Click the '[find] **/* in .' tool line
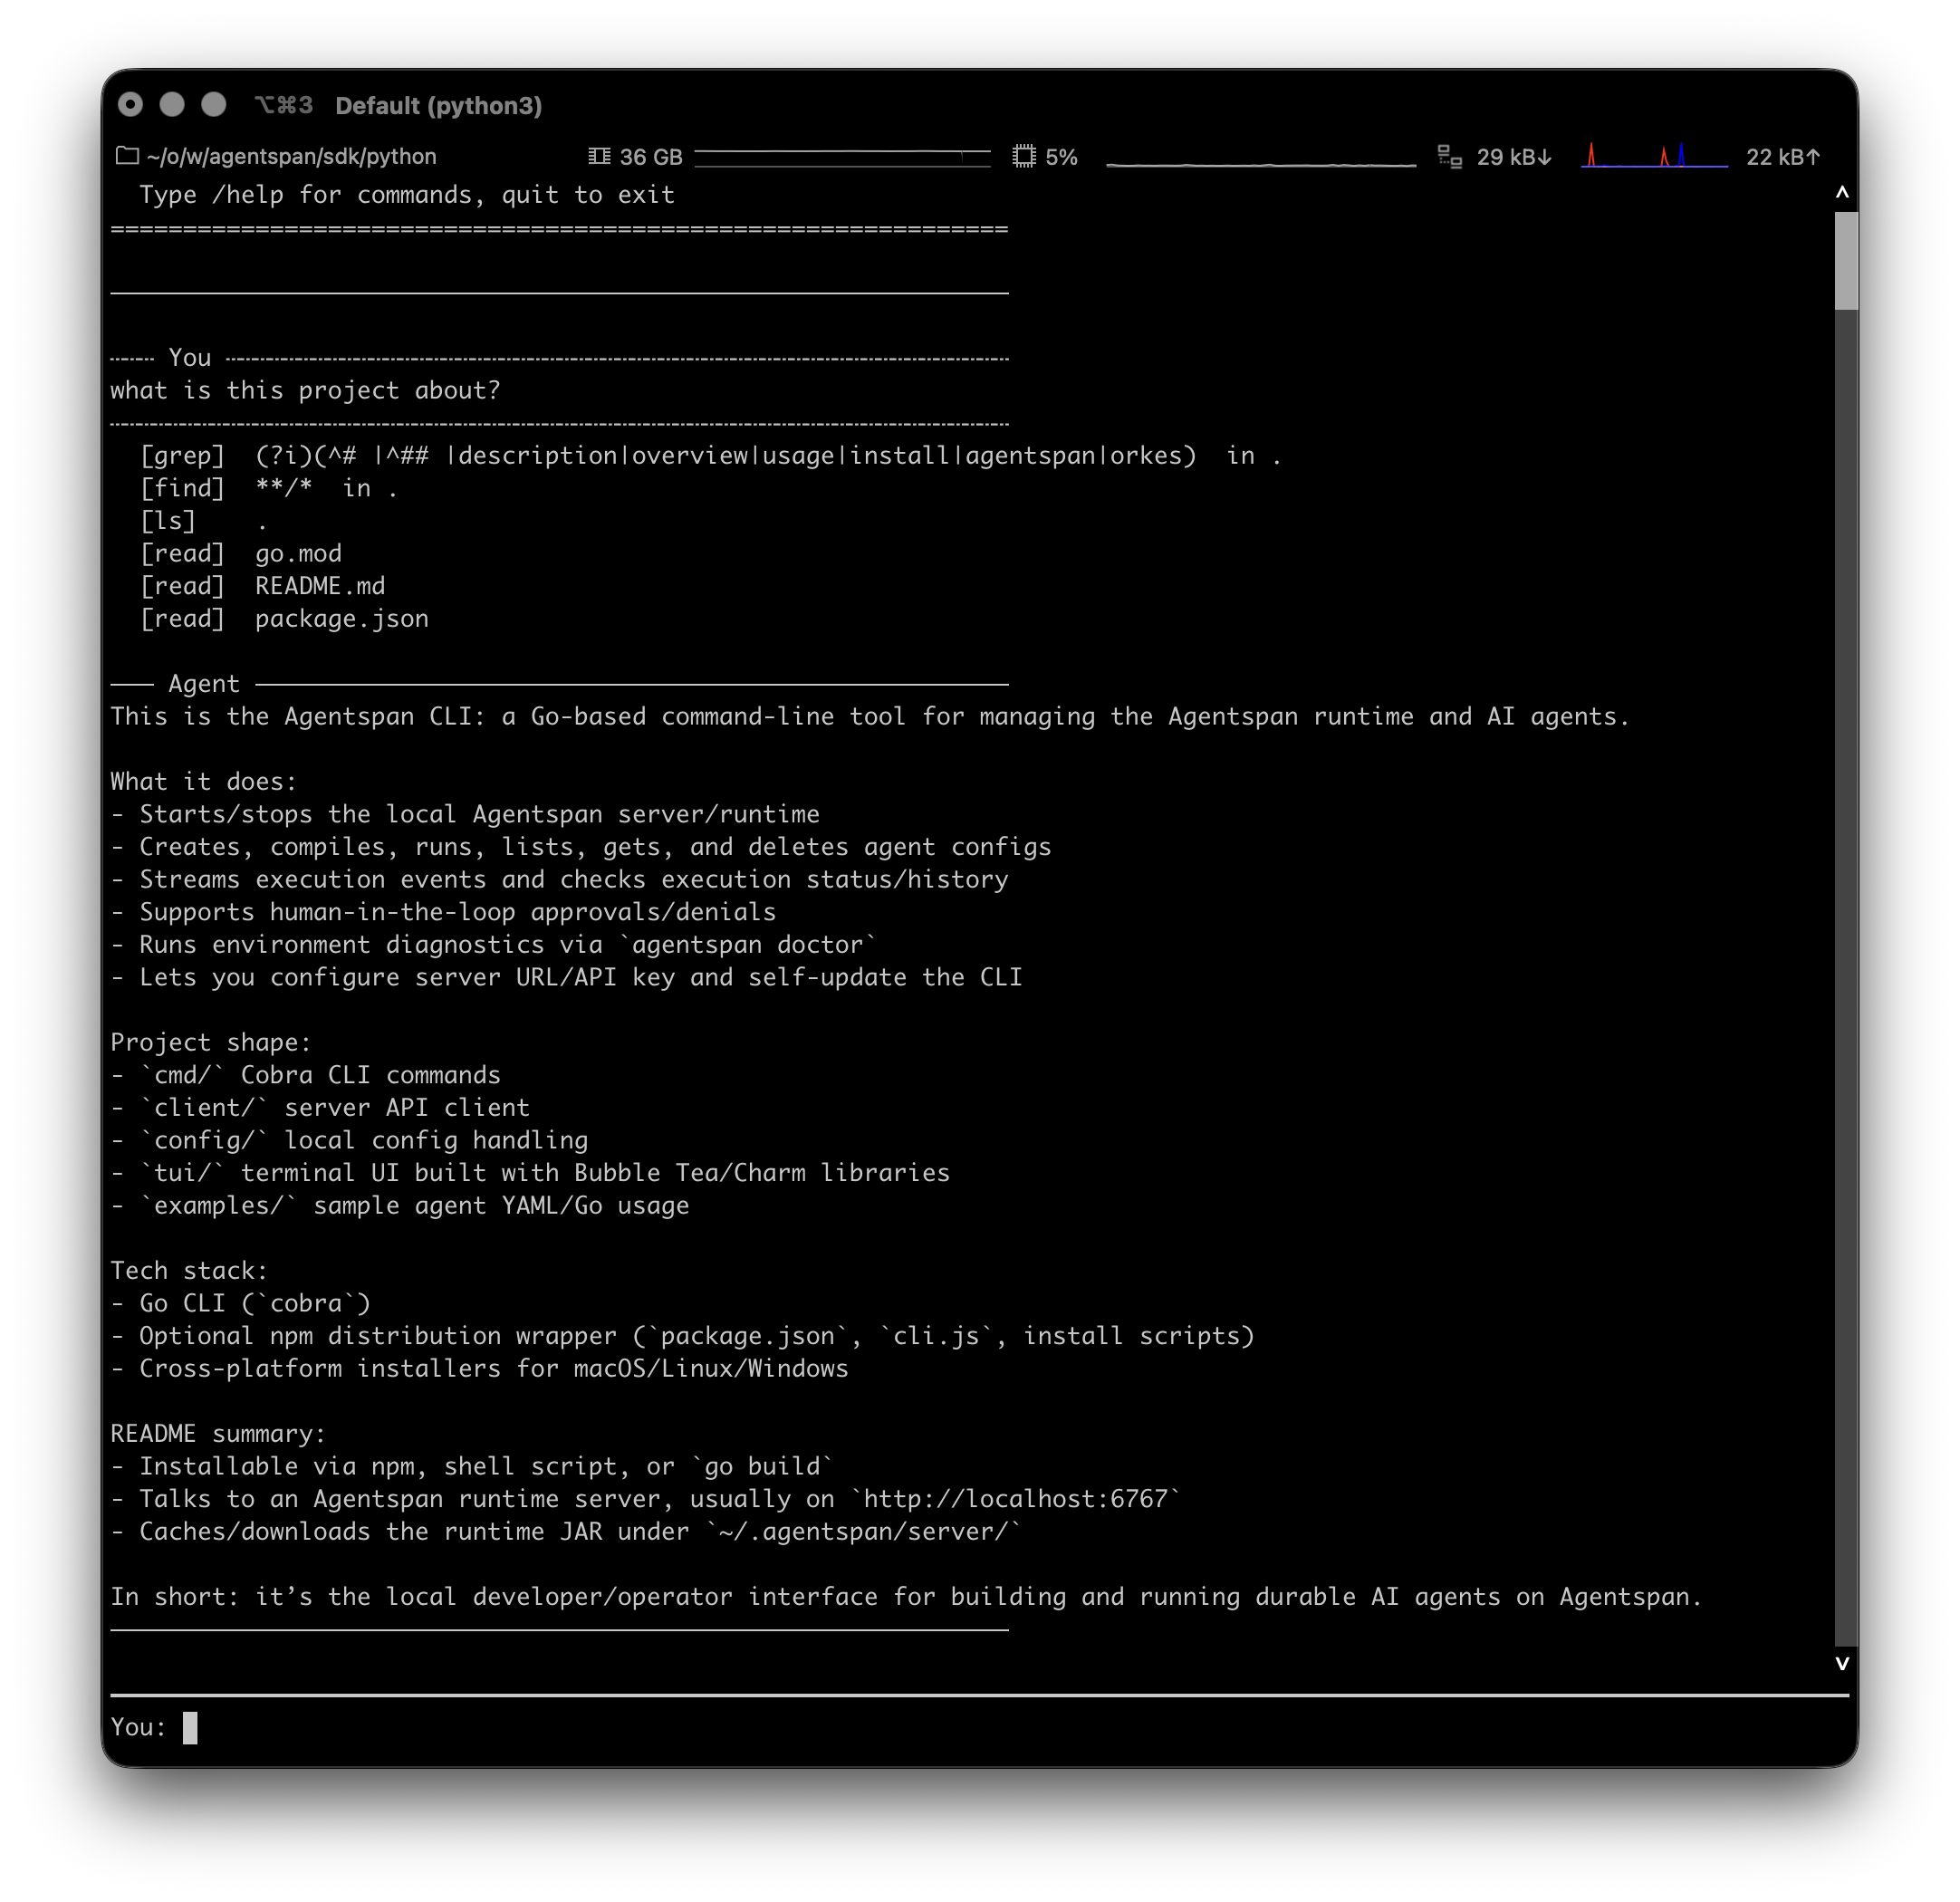1960x1902 pixels. (269, 488)
